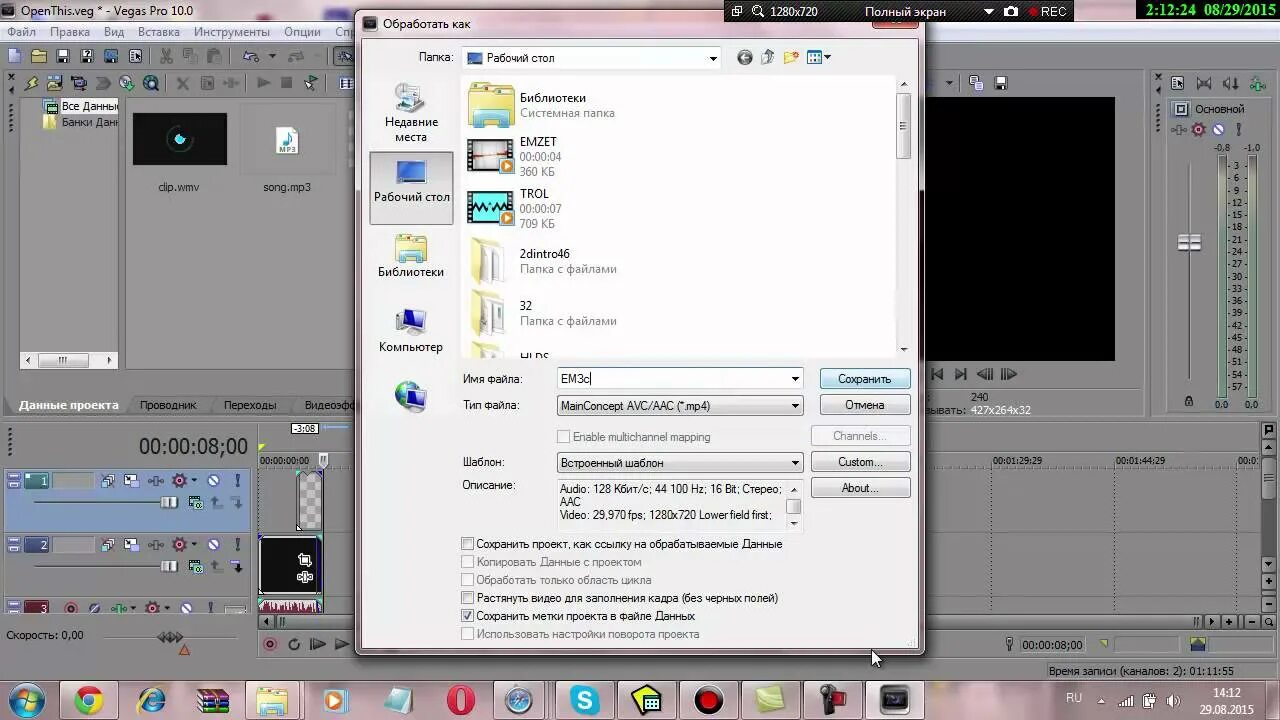Mute audio track 3
Screen dimensions: 1280x720
pos(187,608)
